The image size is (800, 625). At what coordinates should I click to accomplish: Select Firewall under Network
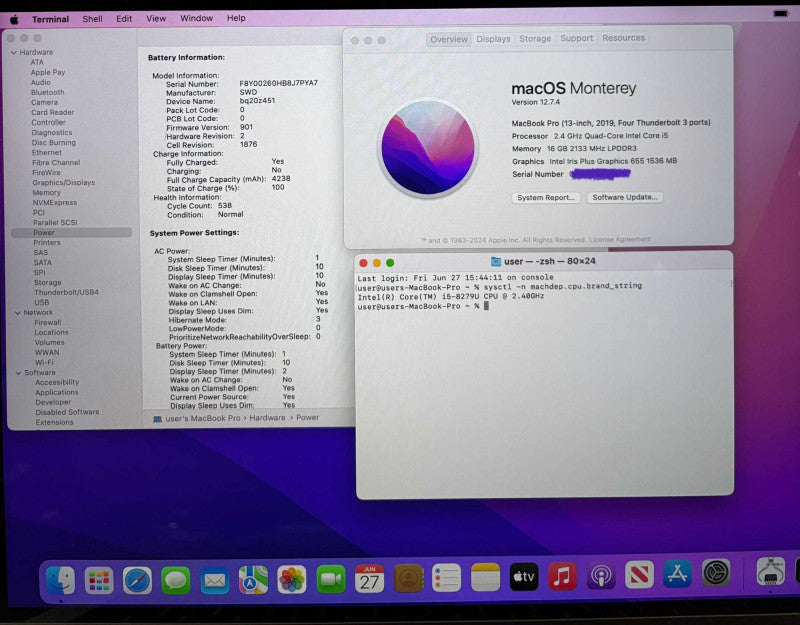[48, 323]
